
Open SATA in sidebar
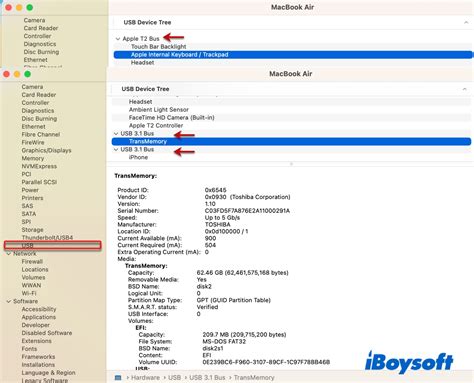29,214
